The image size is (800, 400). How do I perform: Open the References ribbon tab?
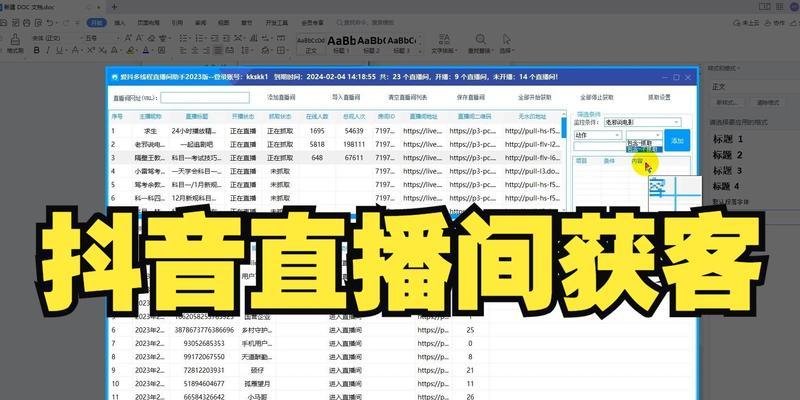pyautogui.click(x=177, y=23)
